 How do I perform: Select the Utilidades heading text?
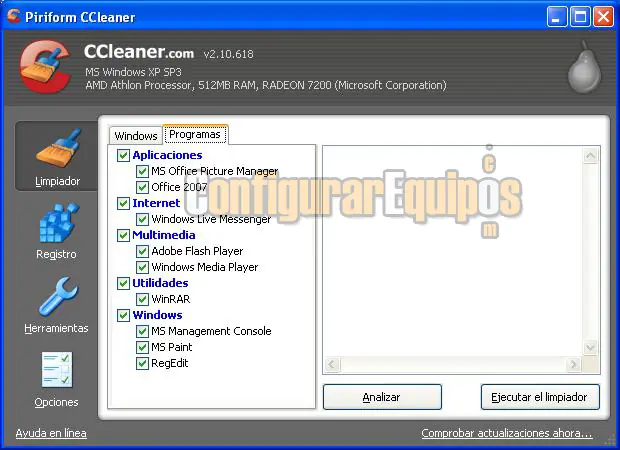pos(160,283)
